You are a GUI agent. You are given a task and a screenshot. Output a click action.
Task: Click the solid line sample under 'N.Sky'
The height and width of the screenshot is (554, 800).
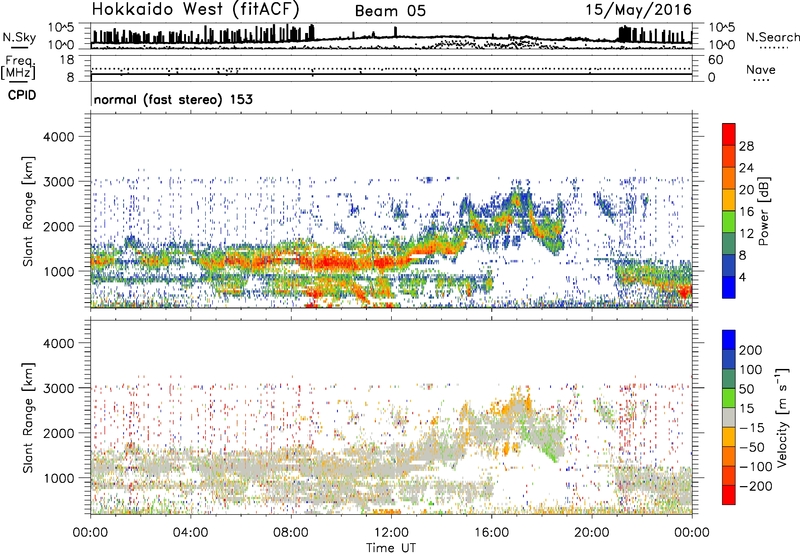click(x=19, y=47)
